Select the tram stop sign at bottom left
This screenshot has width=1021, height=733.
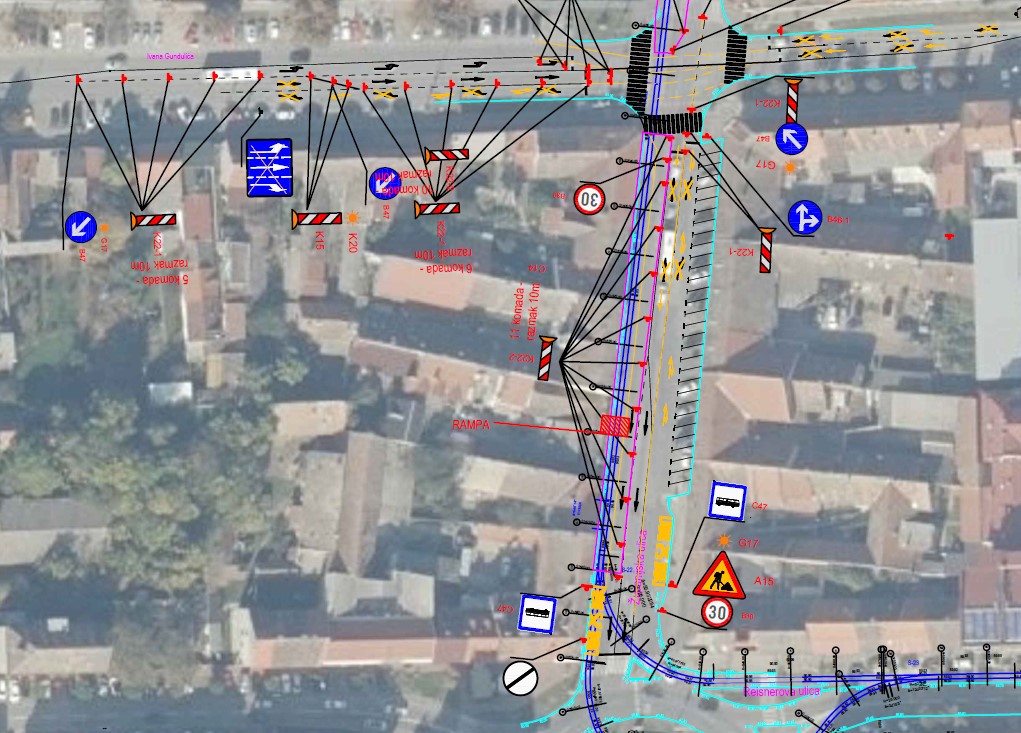[x=536, y=612]
